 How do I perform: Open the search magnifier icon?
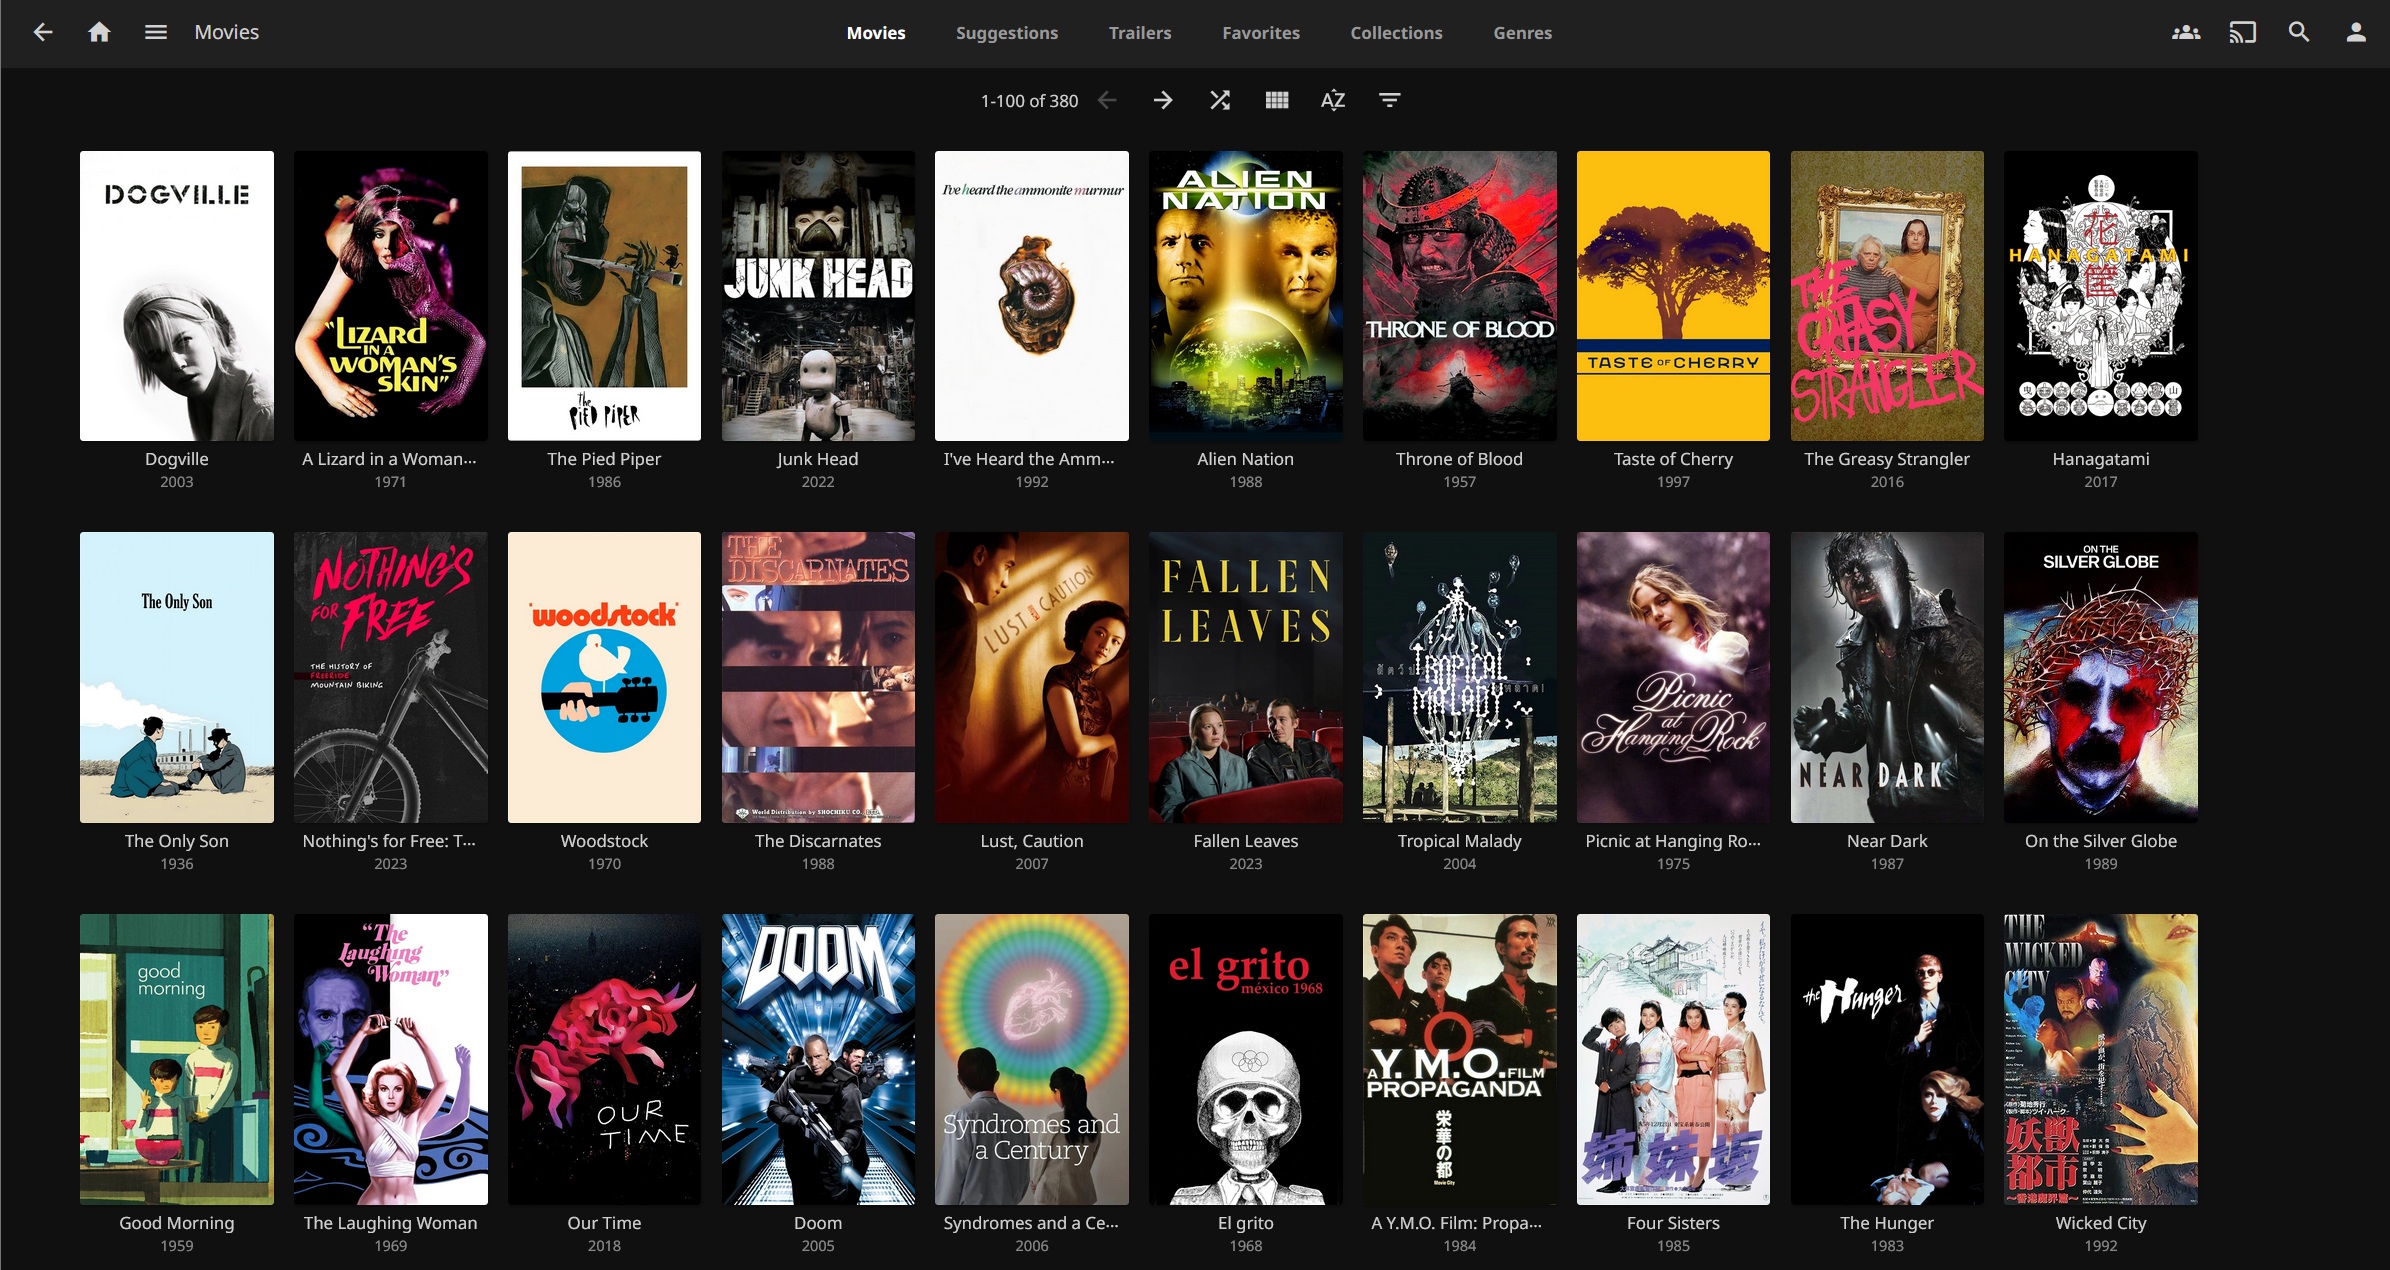pos(2299,32)
